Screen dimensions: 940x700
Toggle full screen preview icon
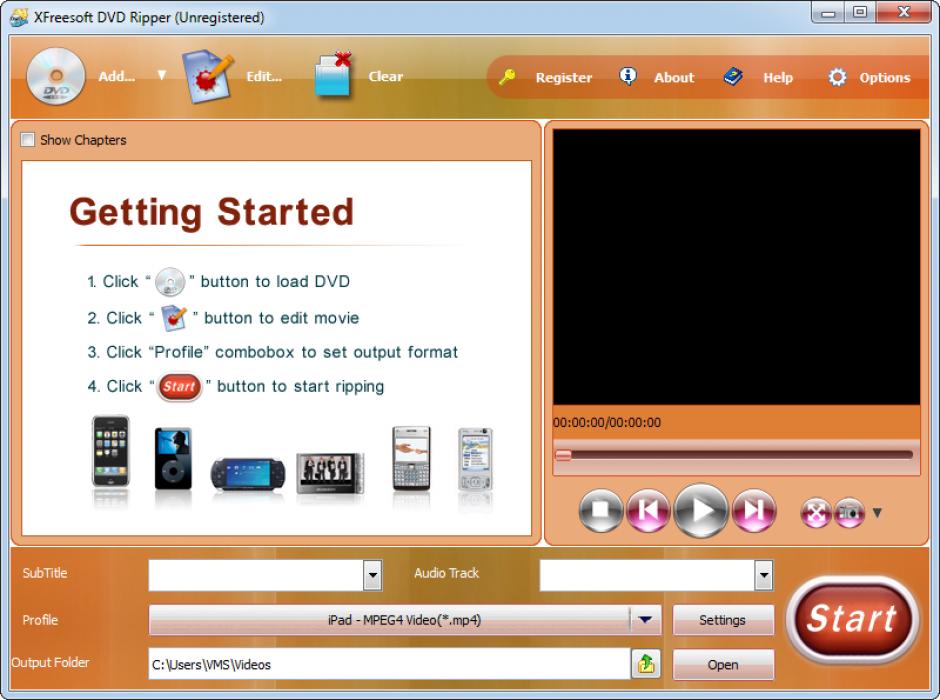pyautogui.click(x=815, y=512)
